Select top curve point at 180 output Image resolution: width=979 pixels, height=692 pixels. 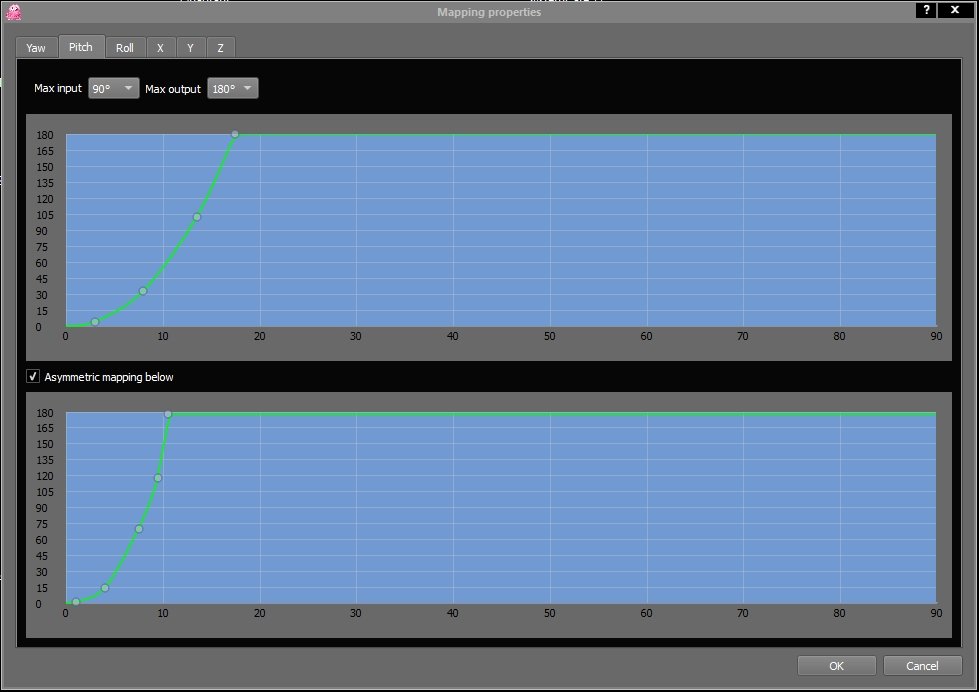pos(235,134)
